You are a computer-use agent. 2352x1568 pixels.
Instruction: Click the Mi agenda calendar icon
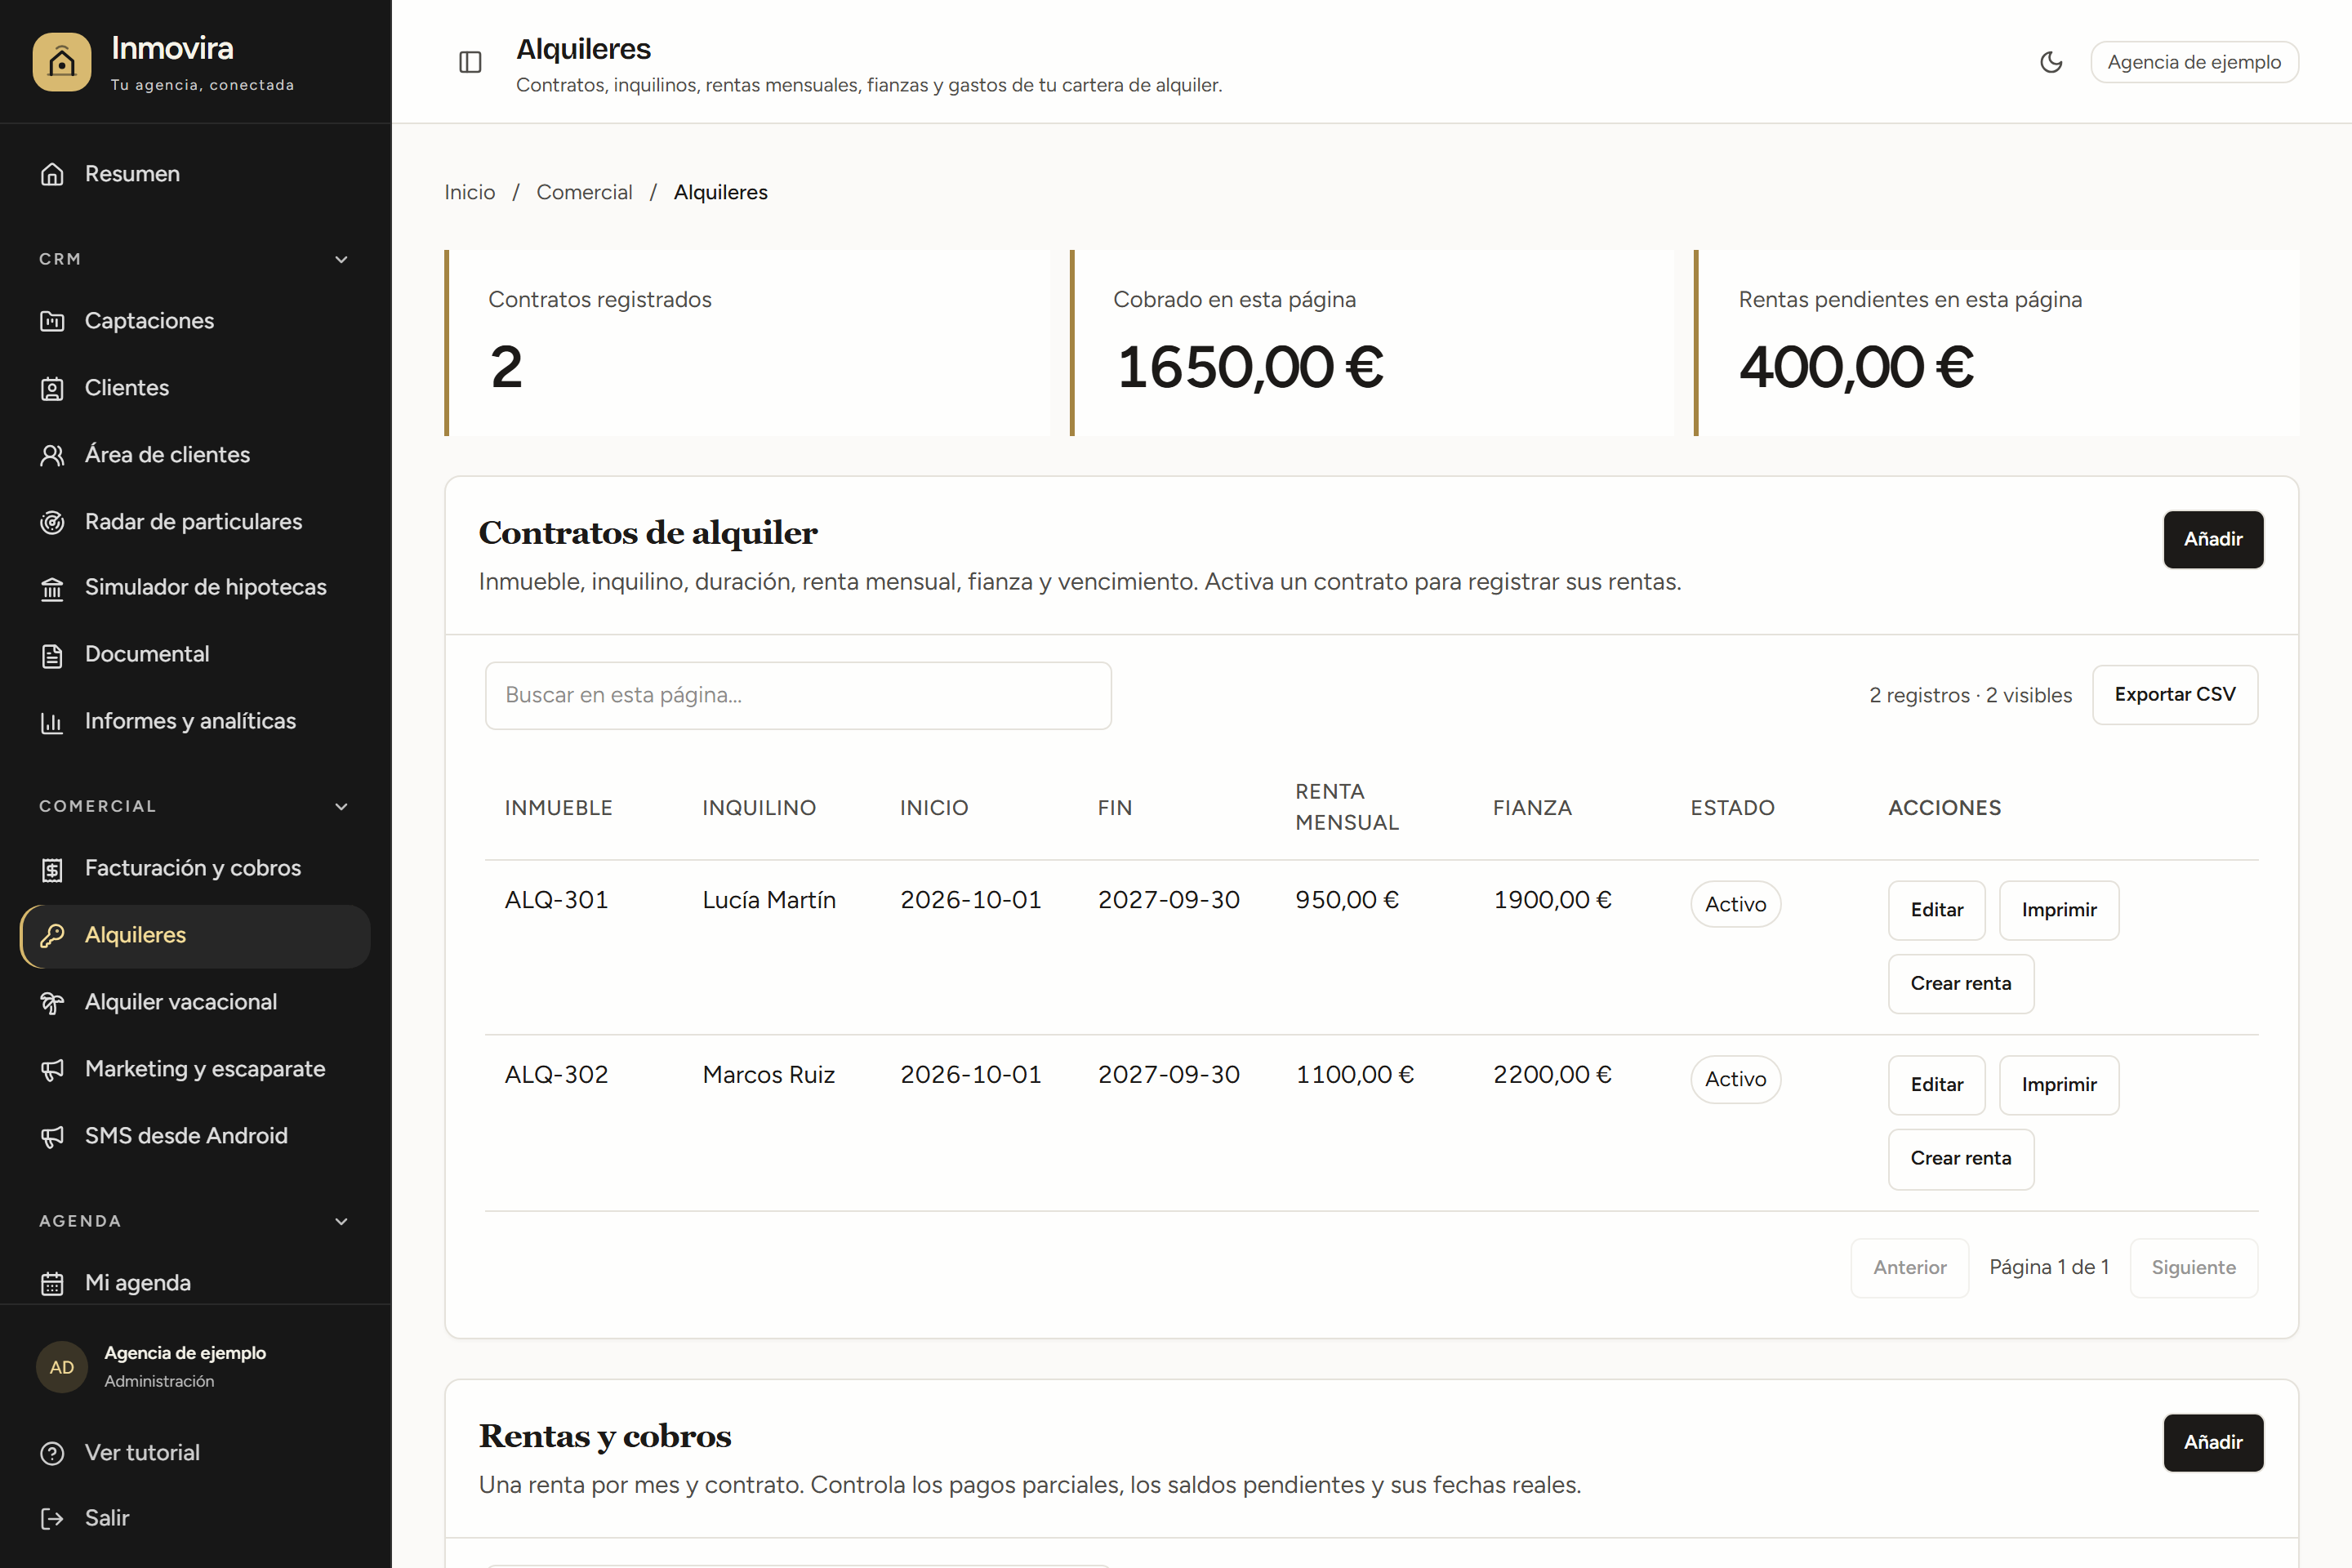(x=52, y=1283)
